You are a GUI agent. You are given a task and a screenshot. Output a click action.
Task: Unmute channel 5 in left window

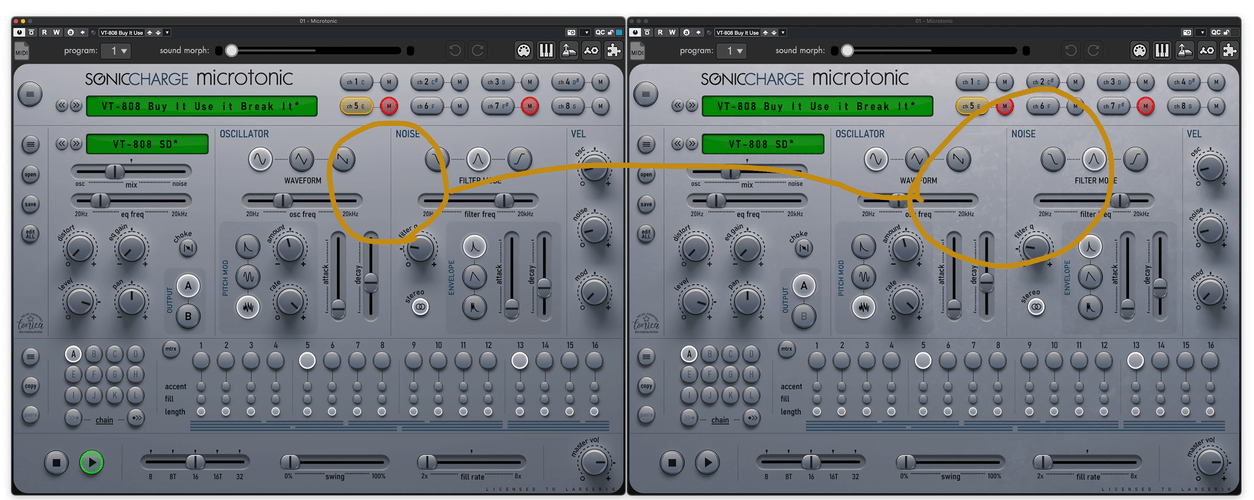click(389, 105)
